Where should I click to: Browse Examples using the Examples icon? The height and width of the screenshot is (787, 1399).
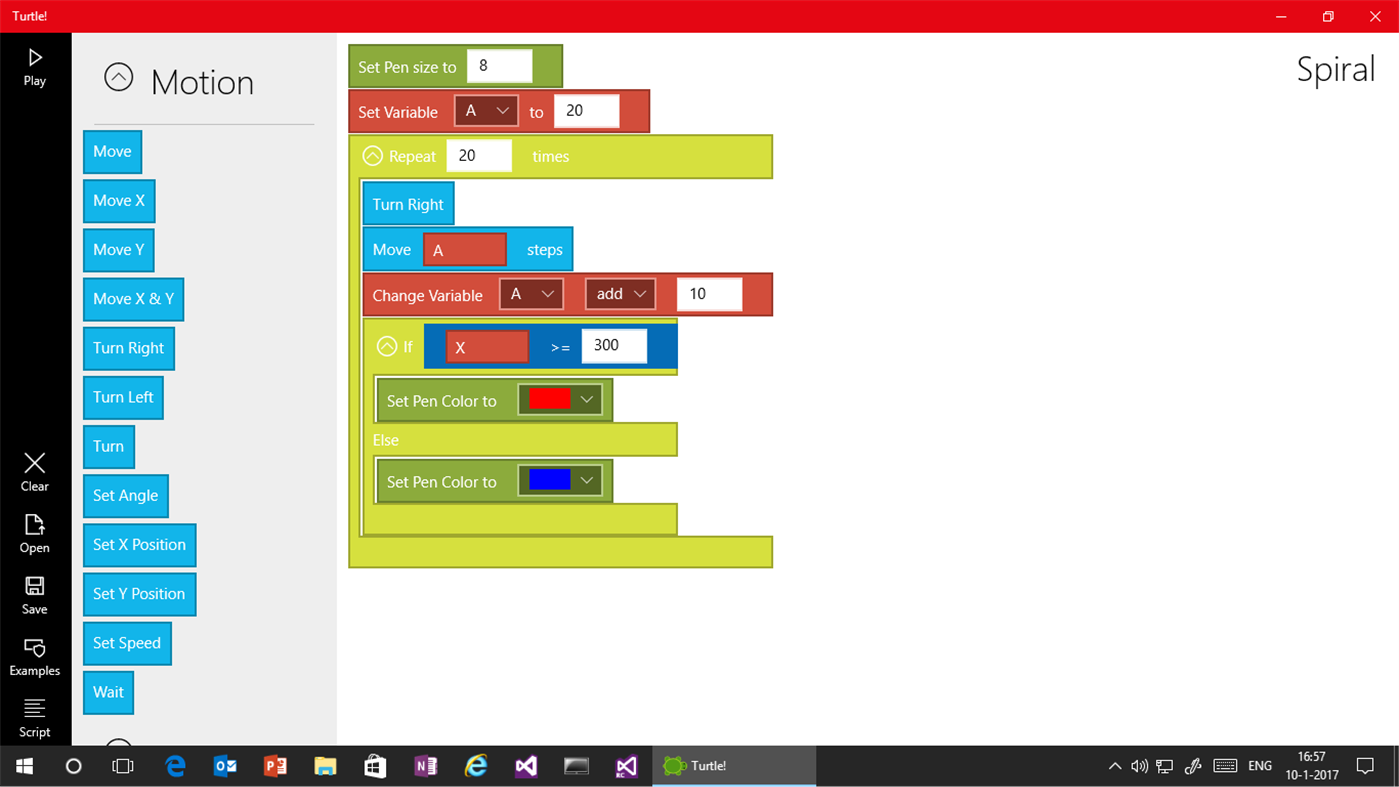34,655
